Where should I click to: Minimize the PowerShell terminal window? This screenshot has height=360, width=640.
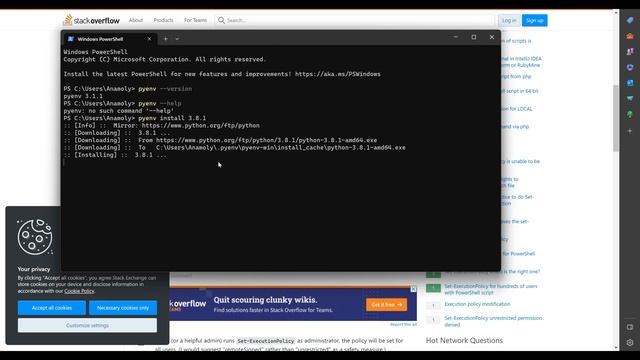click(x=456, y=37)
